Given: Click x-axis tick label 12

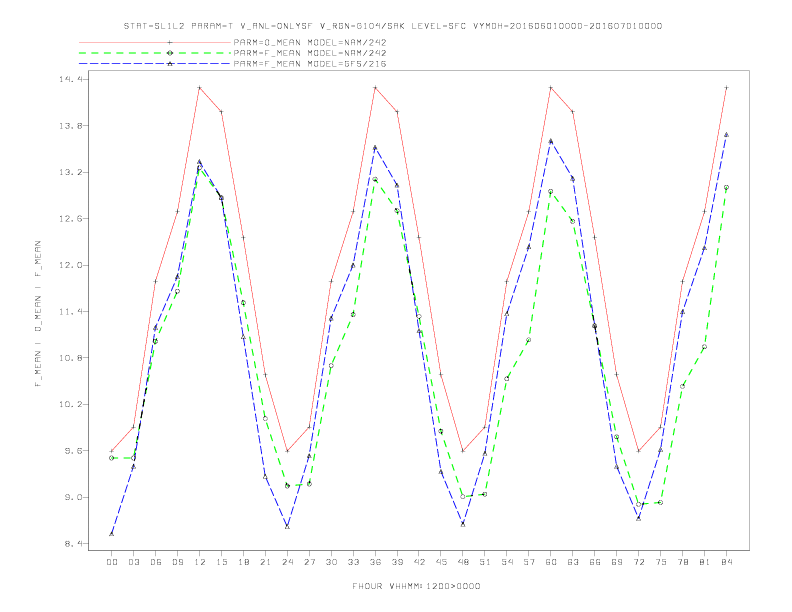Looking at the screenshot, I should 200,562.
